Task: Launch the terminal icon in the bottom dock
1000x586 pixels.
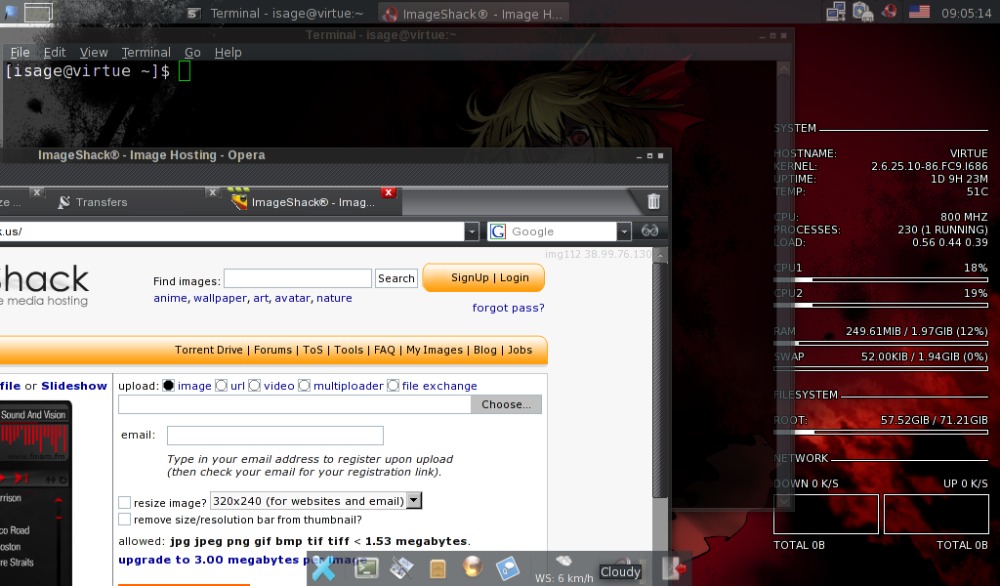Action: (366, 568)
